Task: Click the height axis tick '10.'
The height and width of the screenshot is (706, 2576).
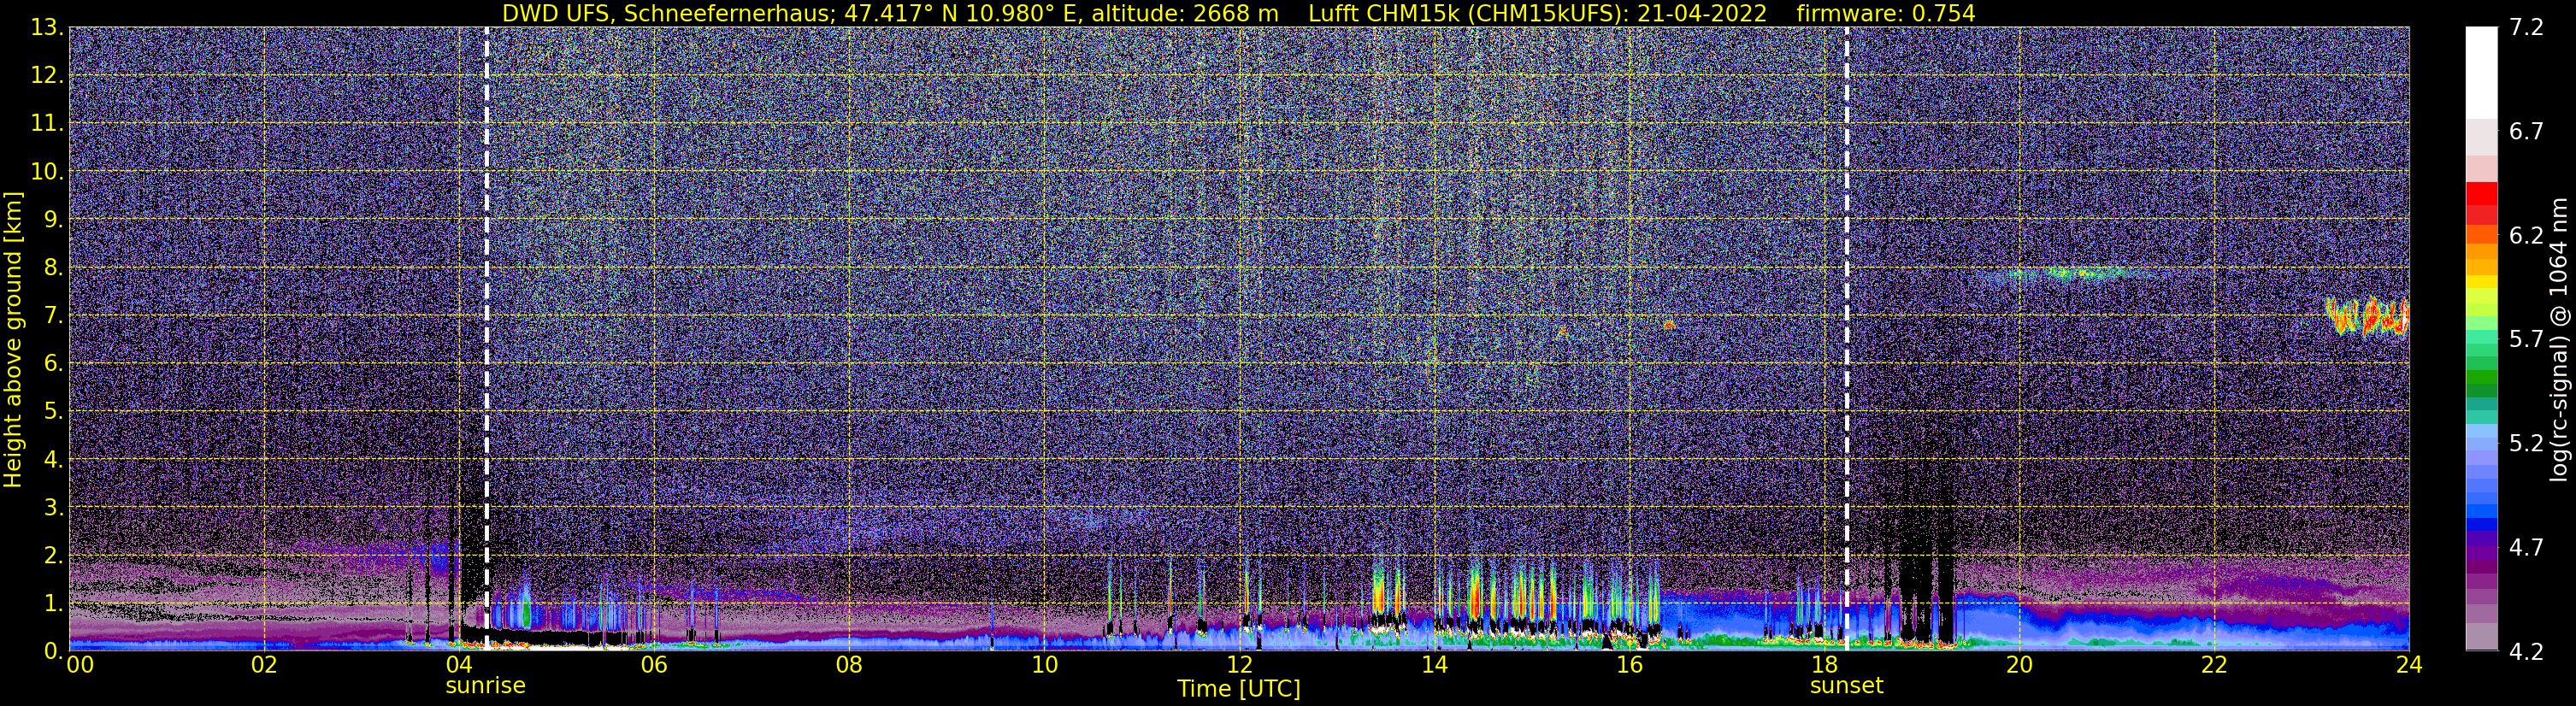Action: click(48, 172)
